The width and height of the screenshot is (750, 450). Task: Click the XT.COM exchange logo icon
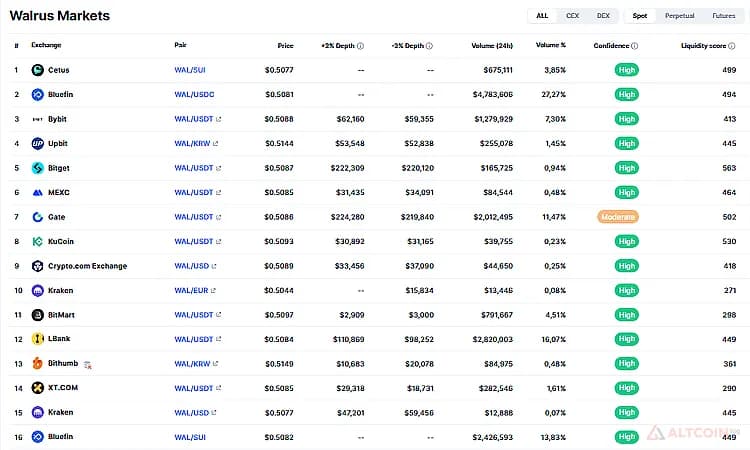37,388
